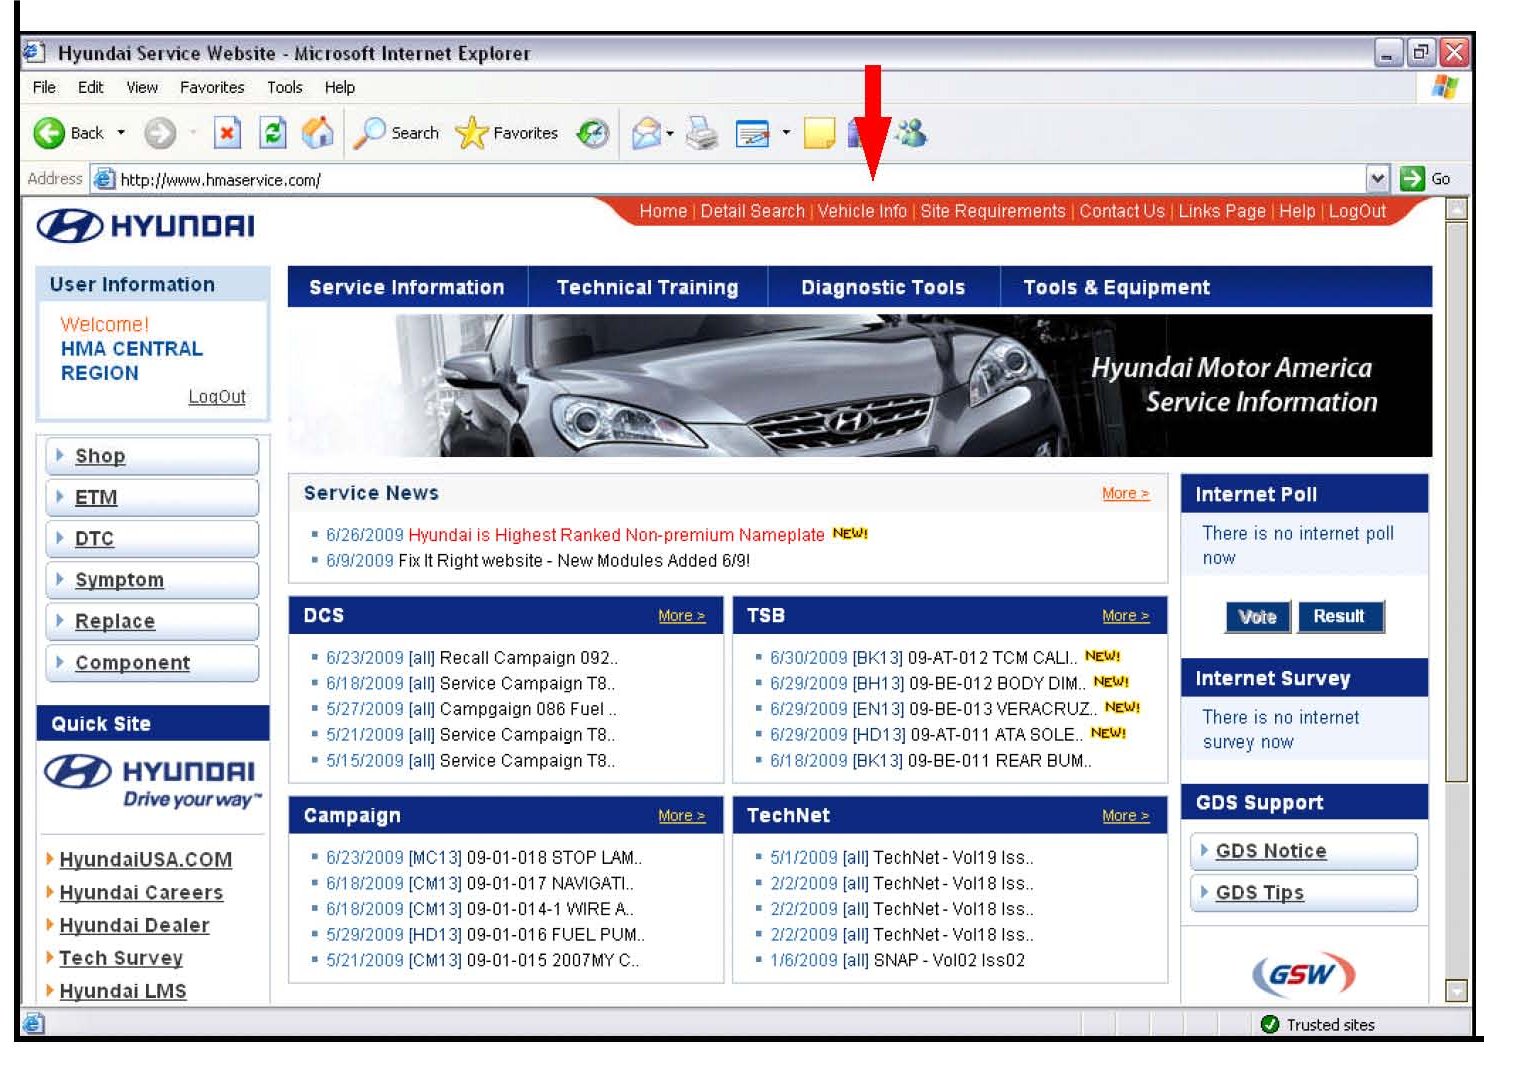Click the Vehicle Info link
Image resolution: width=1519 pixels, height=1069 pixels.
pos(861,211)
